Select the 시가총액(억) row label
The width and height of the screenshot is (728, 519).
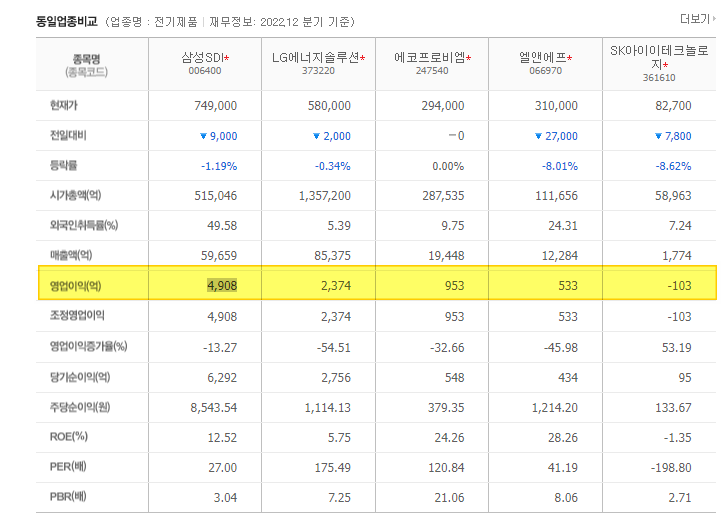[x=75, y=195]
